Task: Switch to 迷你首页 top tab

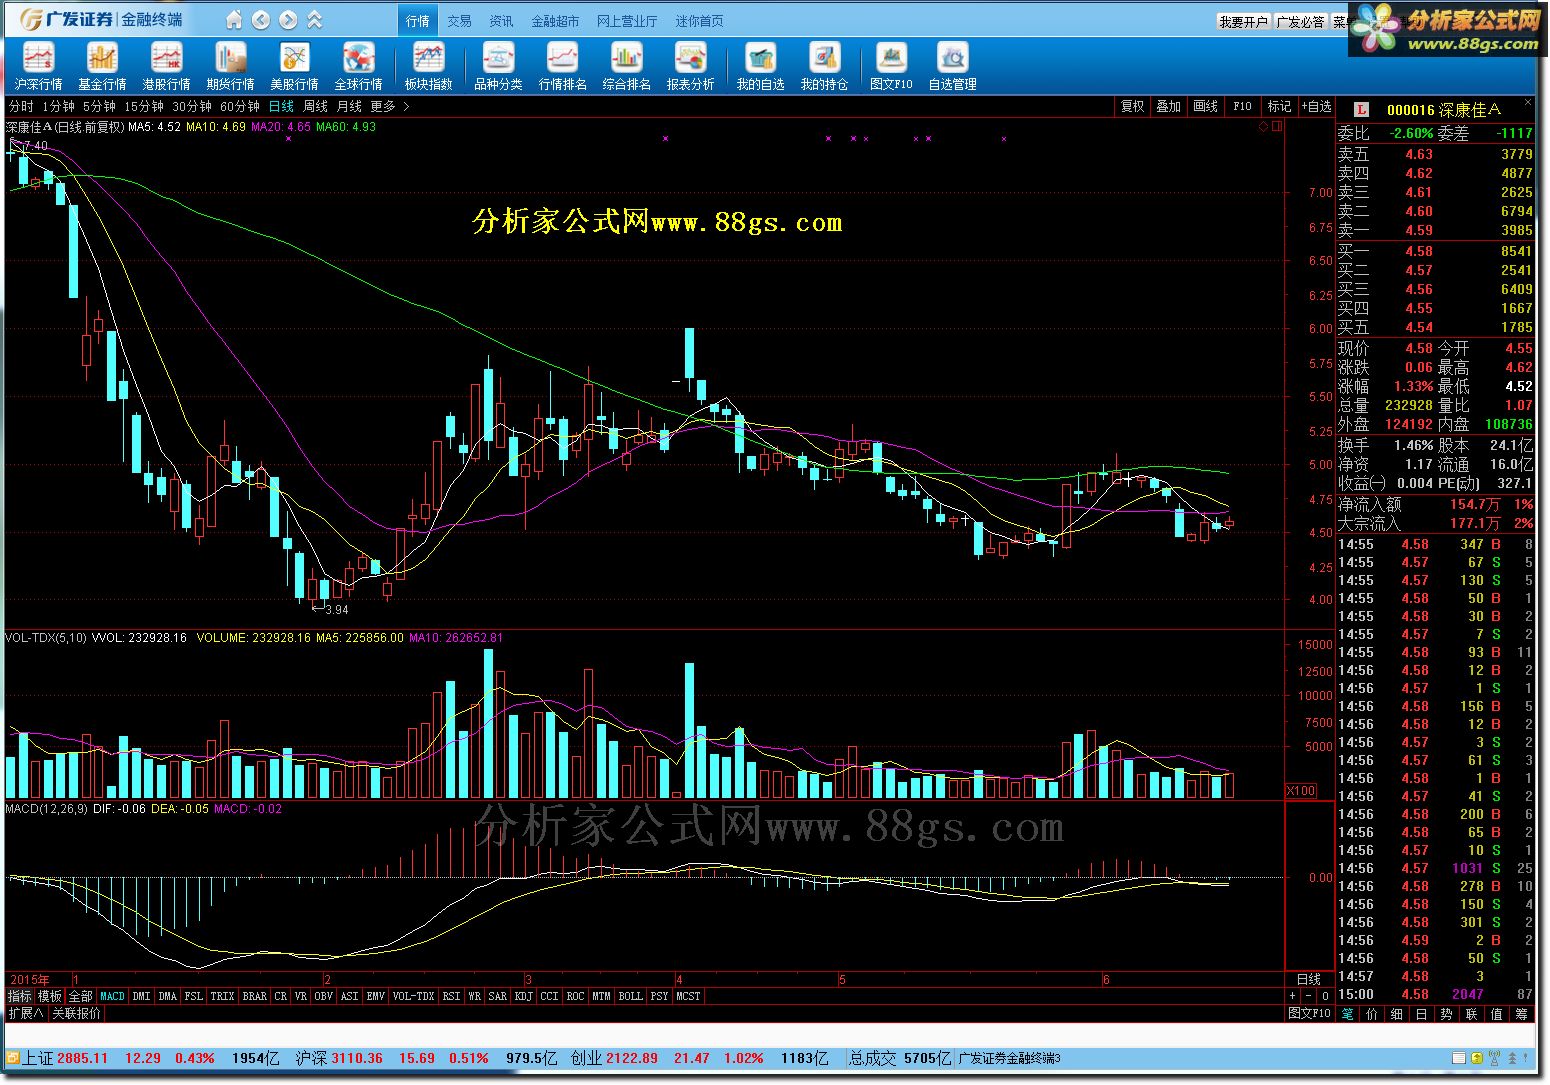Action: (699, 21)
